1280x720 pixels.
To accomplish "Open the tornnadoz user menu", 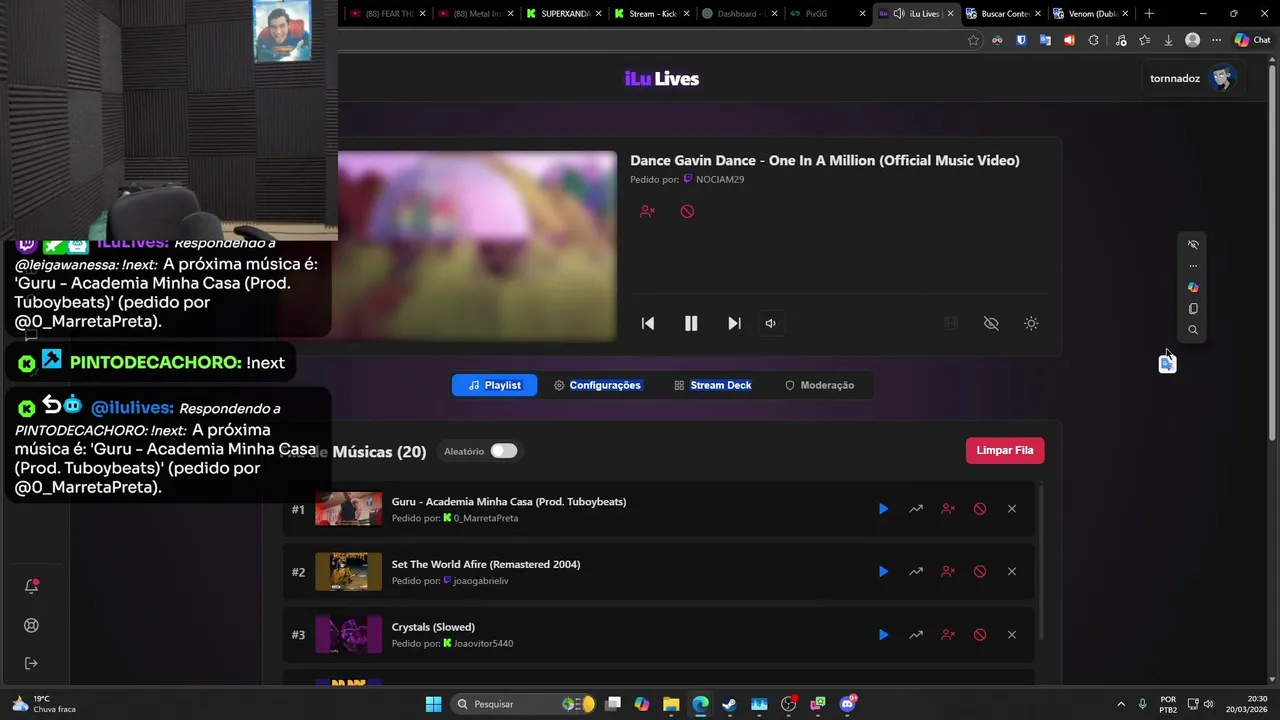I will 1193,78.
